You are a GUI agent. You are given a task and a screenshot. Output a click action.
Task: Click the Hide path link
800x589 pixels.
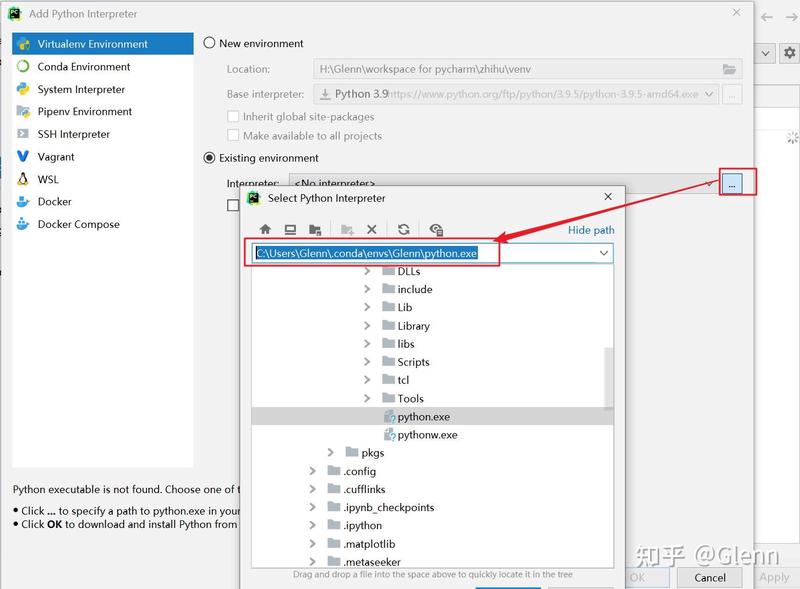click(591, 230)
